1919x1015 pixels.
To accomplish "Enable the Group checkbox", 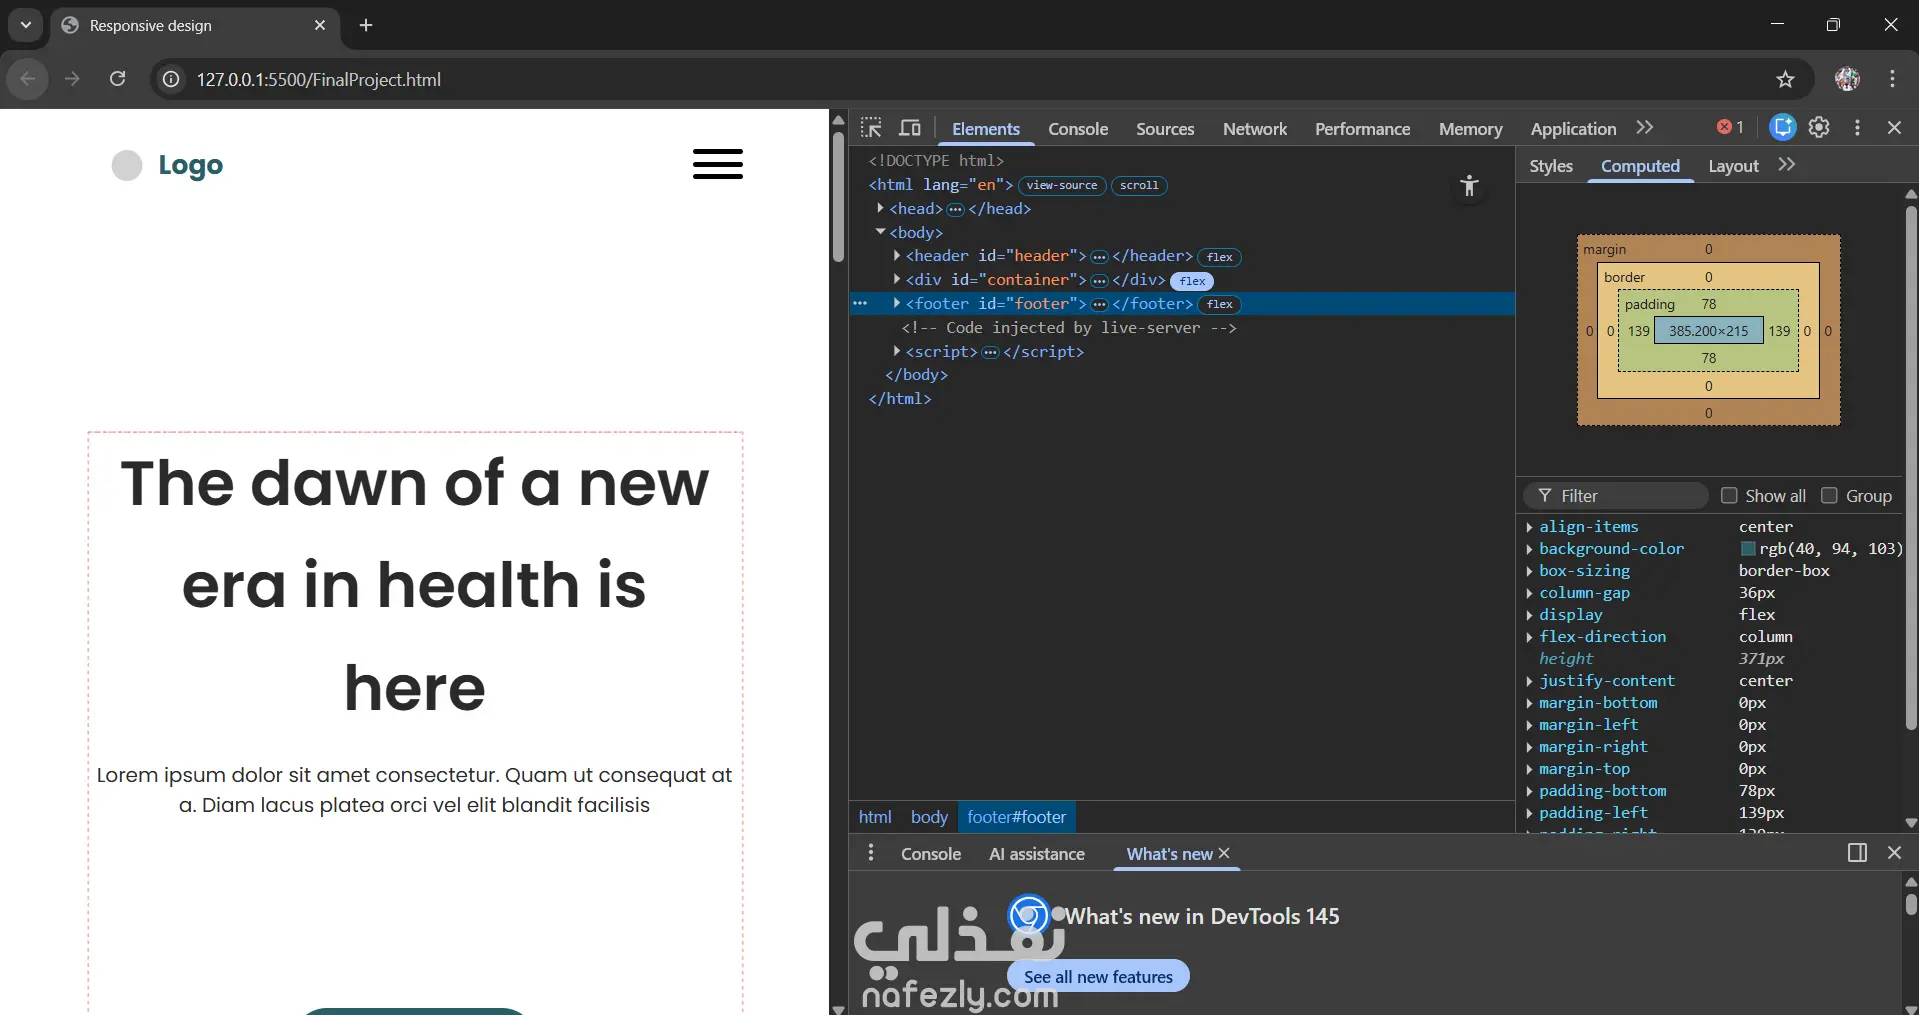I will (x=1829, y=496).
